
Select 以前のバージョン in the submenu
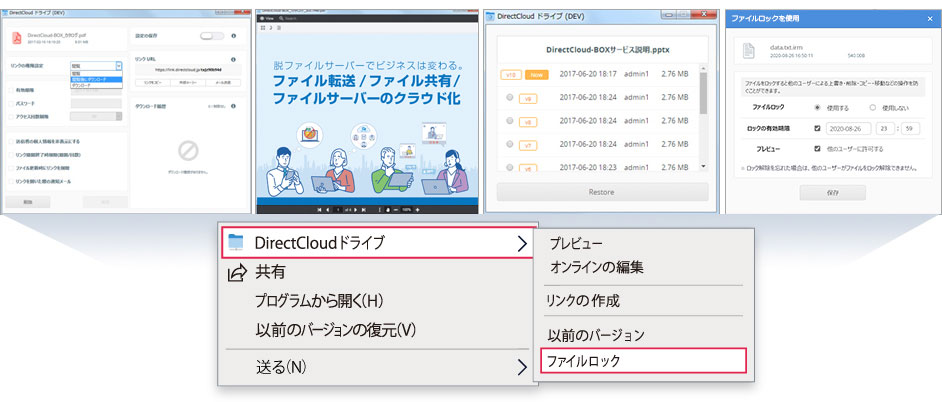point(597,334)
